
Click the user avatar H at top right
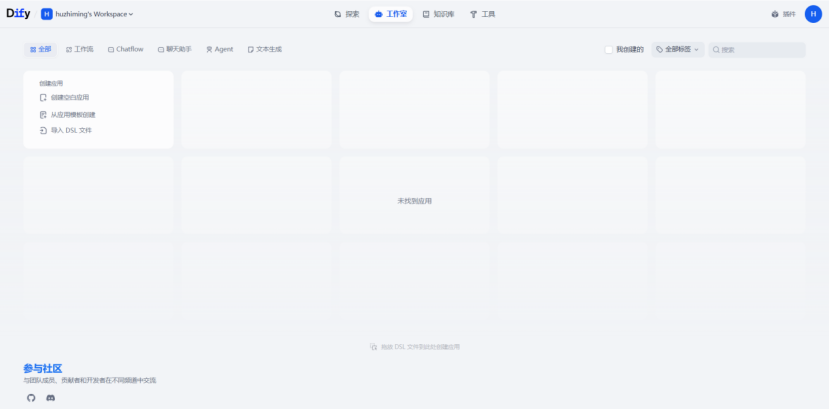pyautogui.click(x=813, y=14)
